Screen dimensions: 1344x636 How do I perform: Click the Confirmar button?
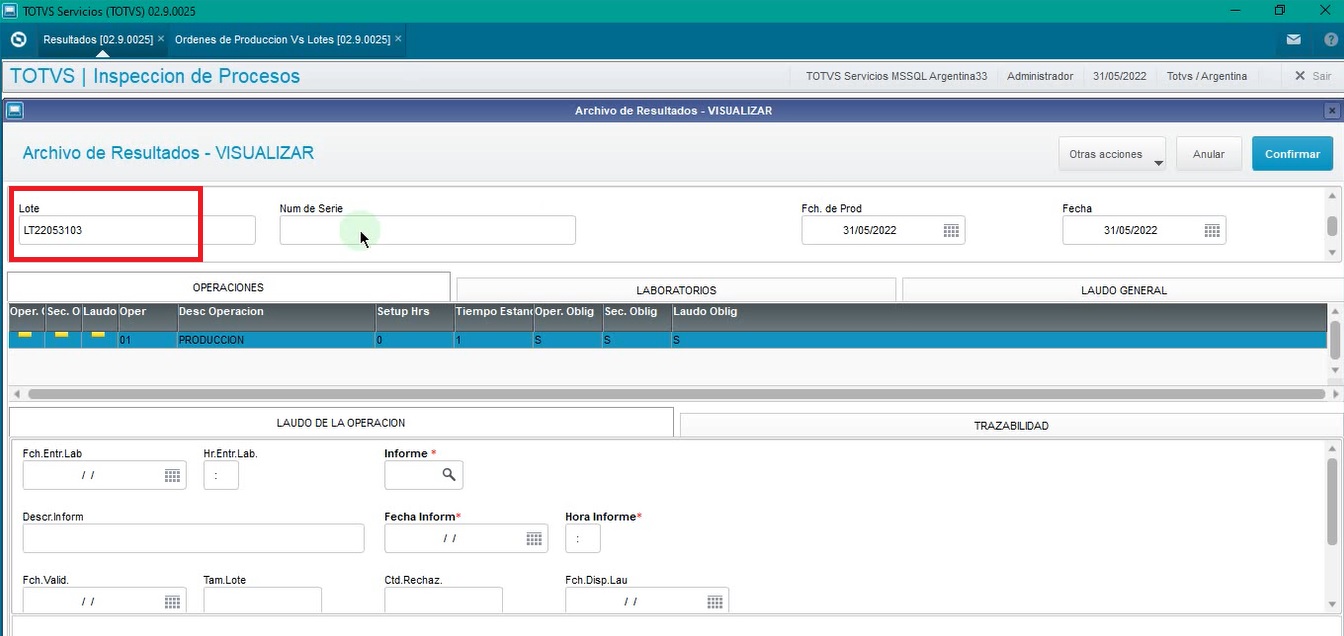pos(1292,154)
